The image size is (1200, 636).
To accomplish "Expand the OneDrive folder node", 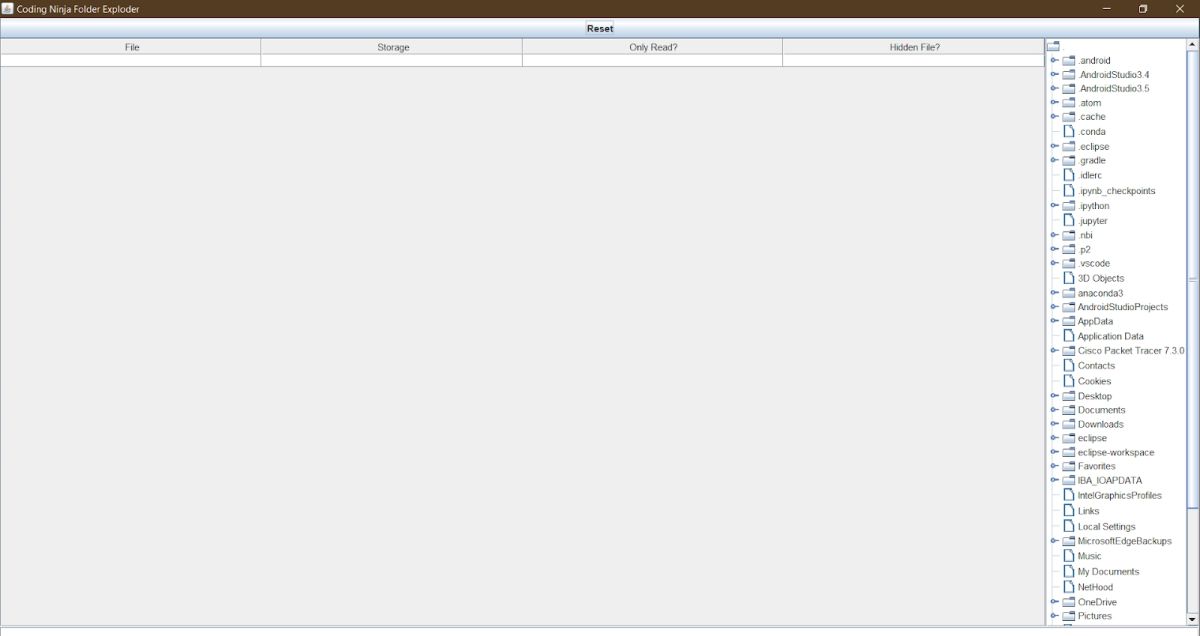I will coord(1054,602).
